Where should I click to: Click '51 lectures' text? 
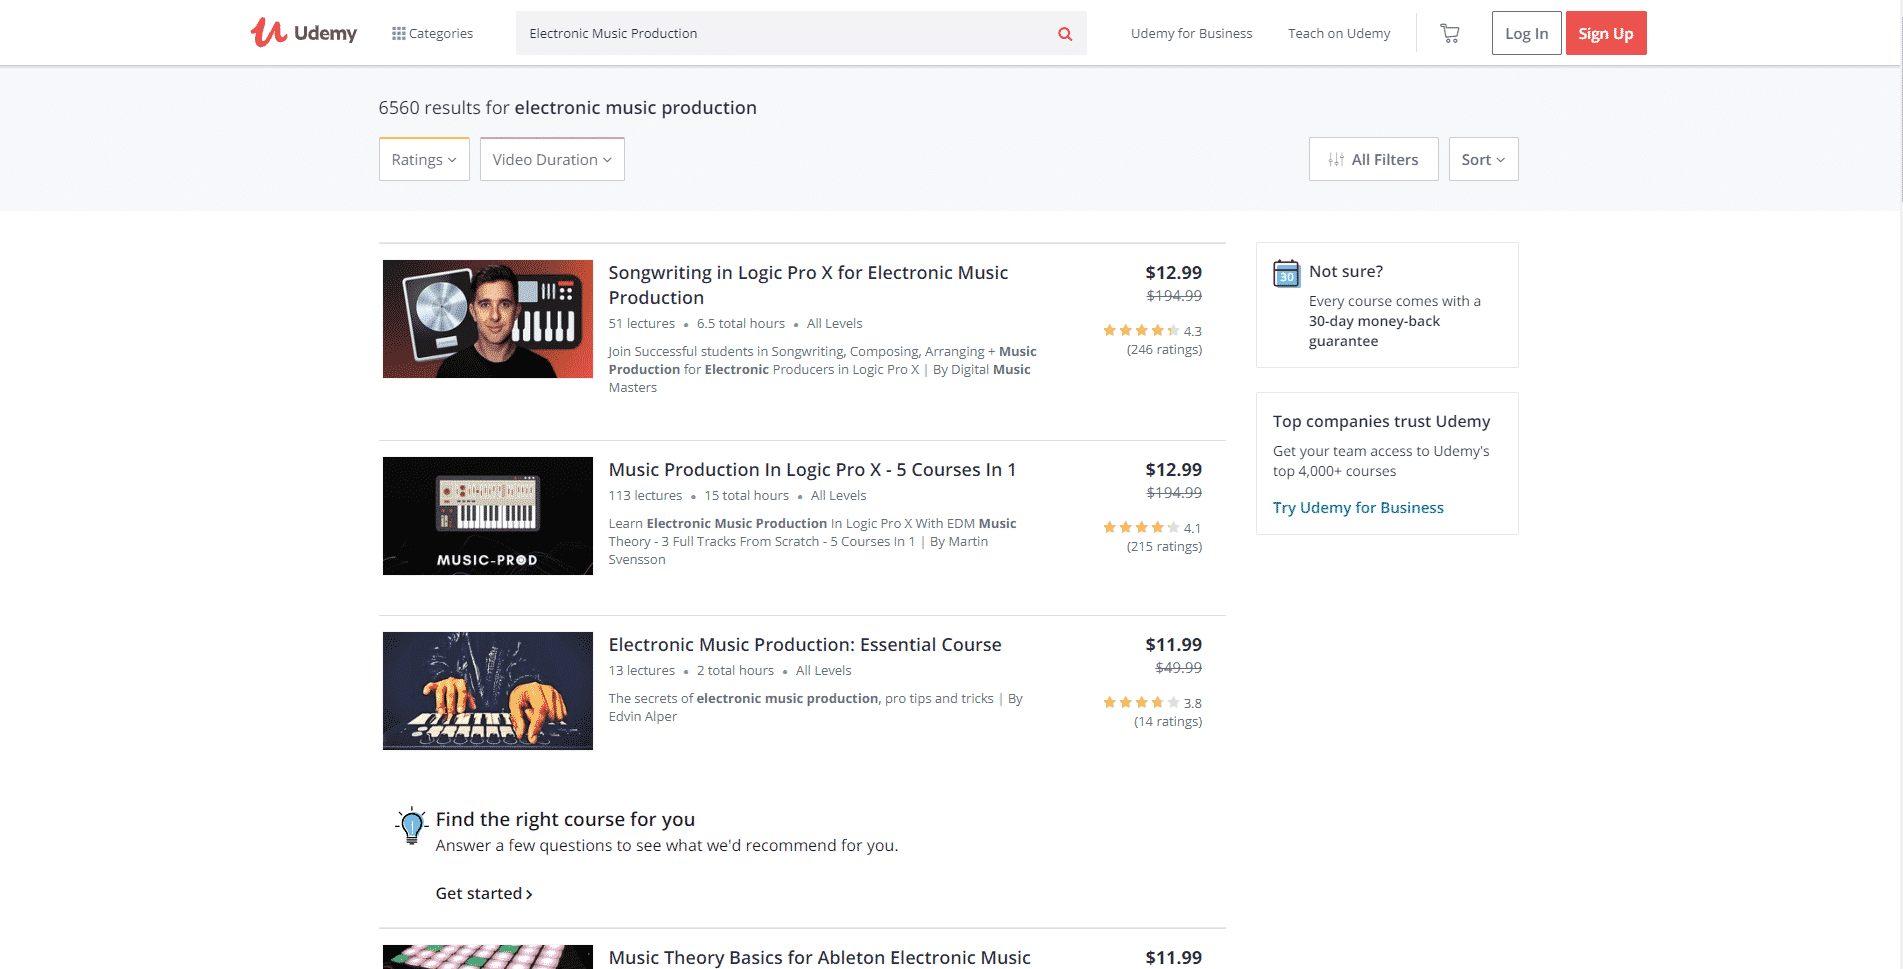(x=641, y=324)
